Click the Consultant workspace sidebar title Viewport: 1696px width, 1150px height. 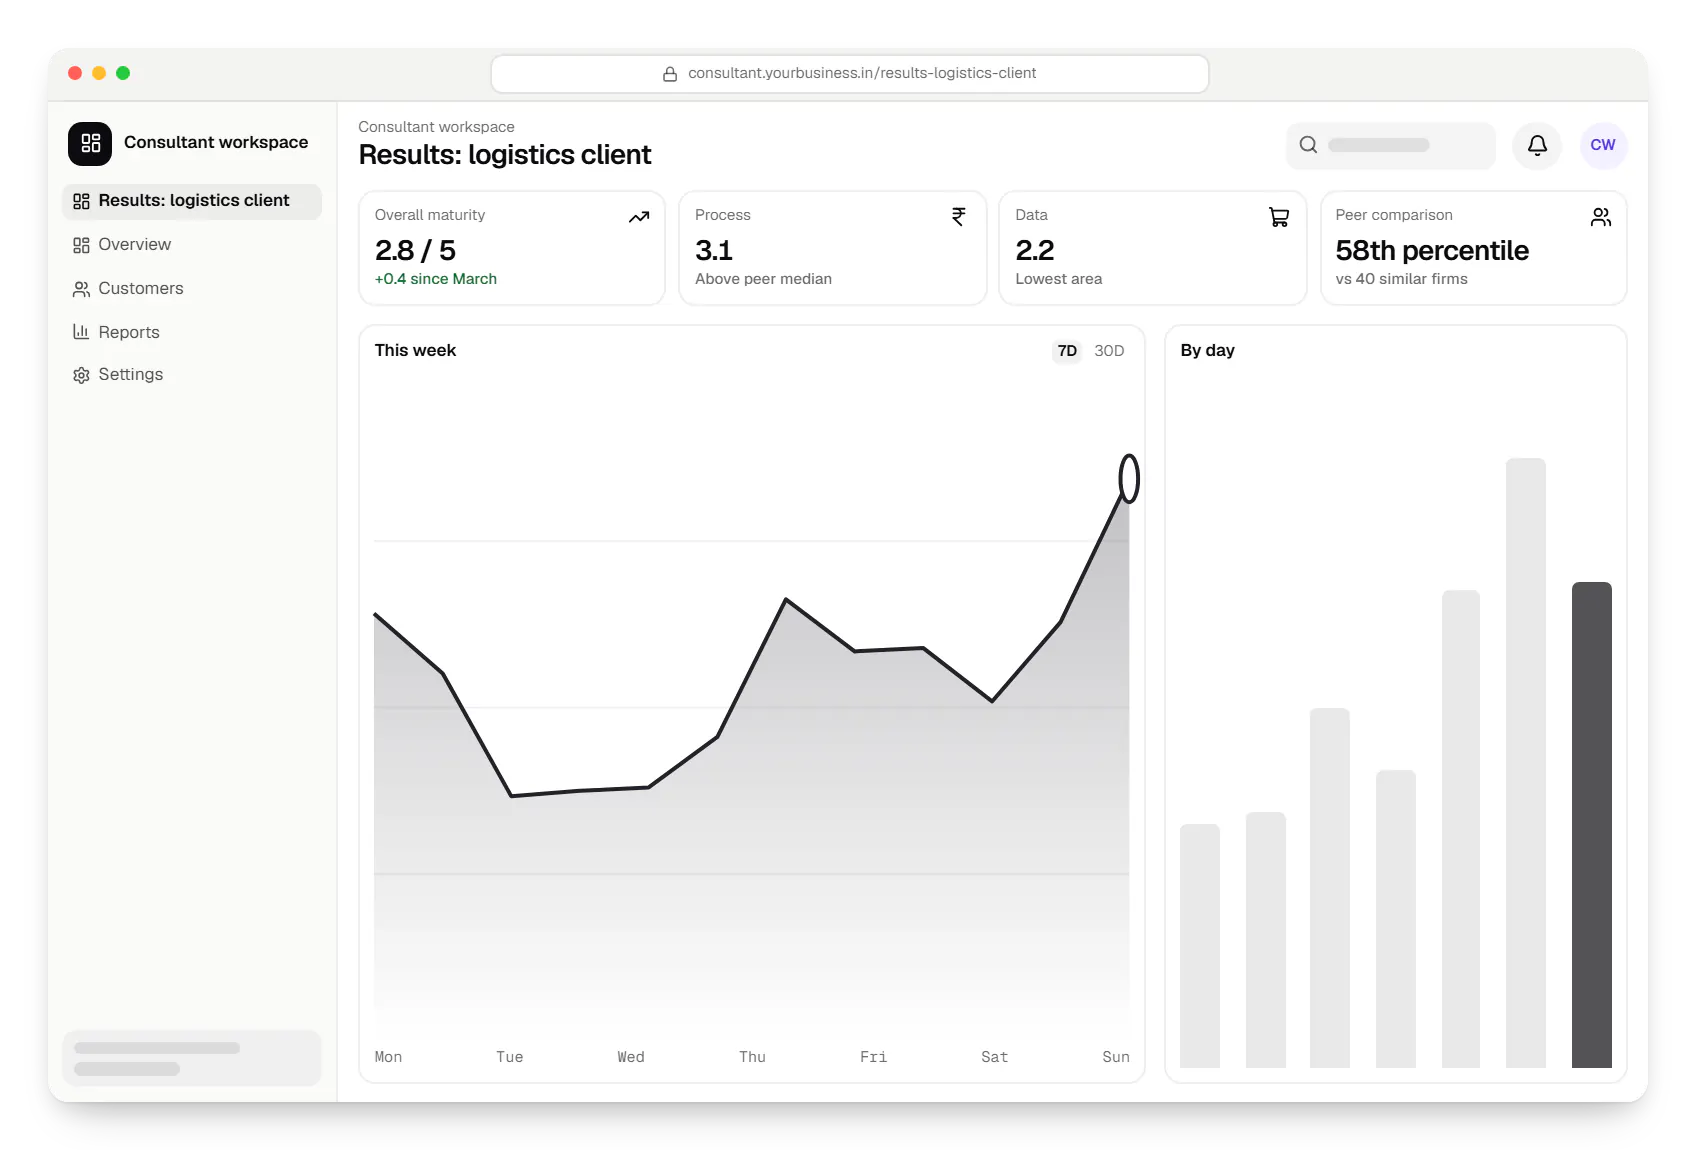(216, 143)
